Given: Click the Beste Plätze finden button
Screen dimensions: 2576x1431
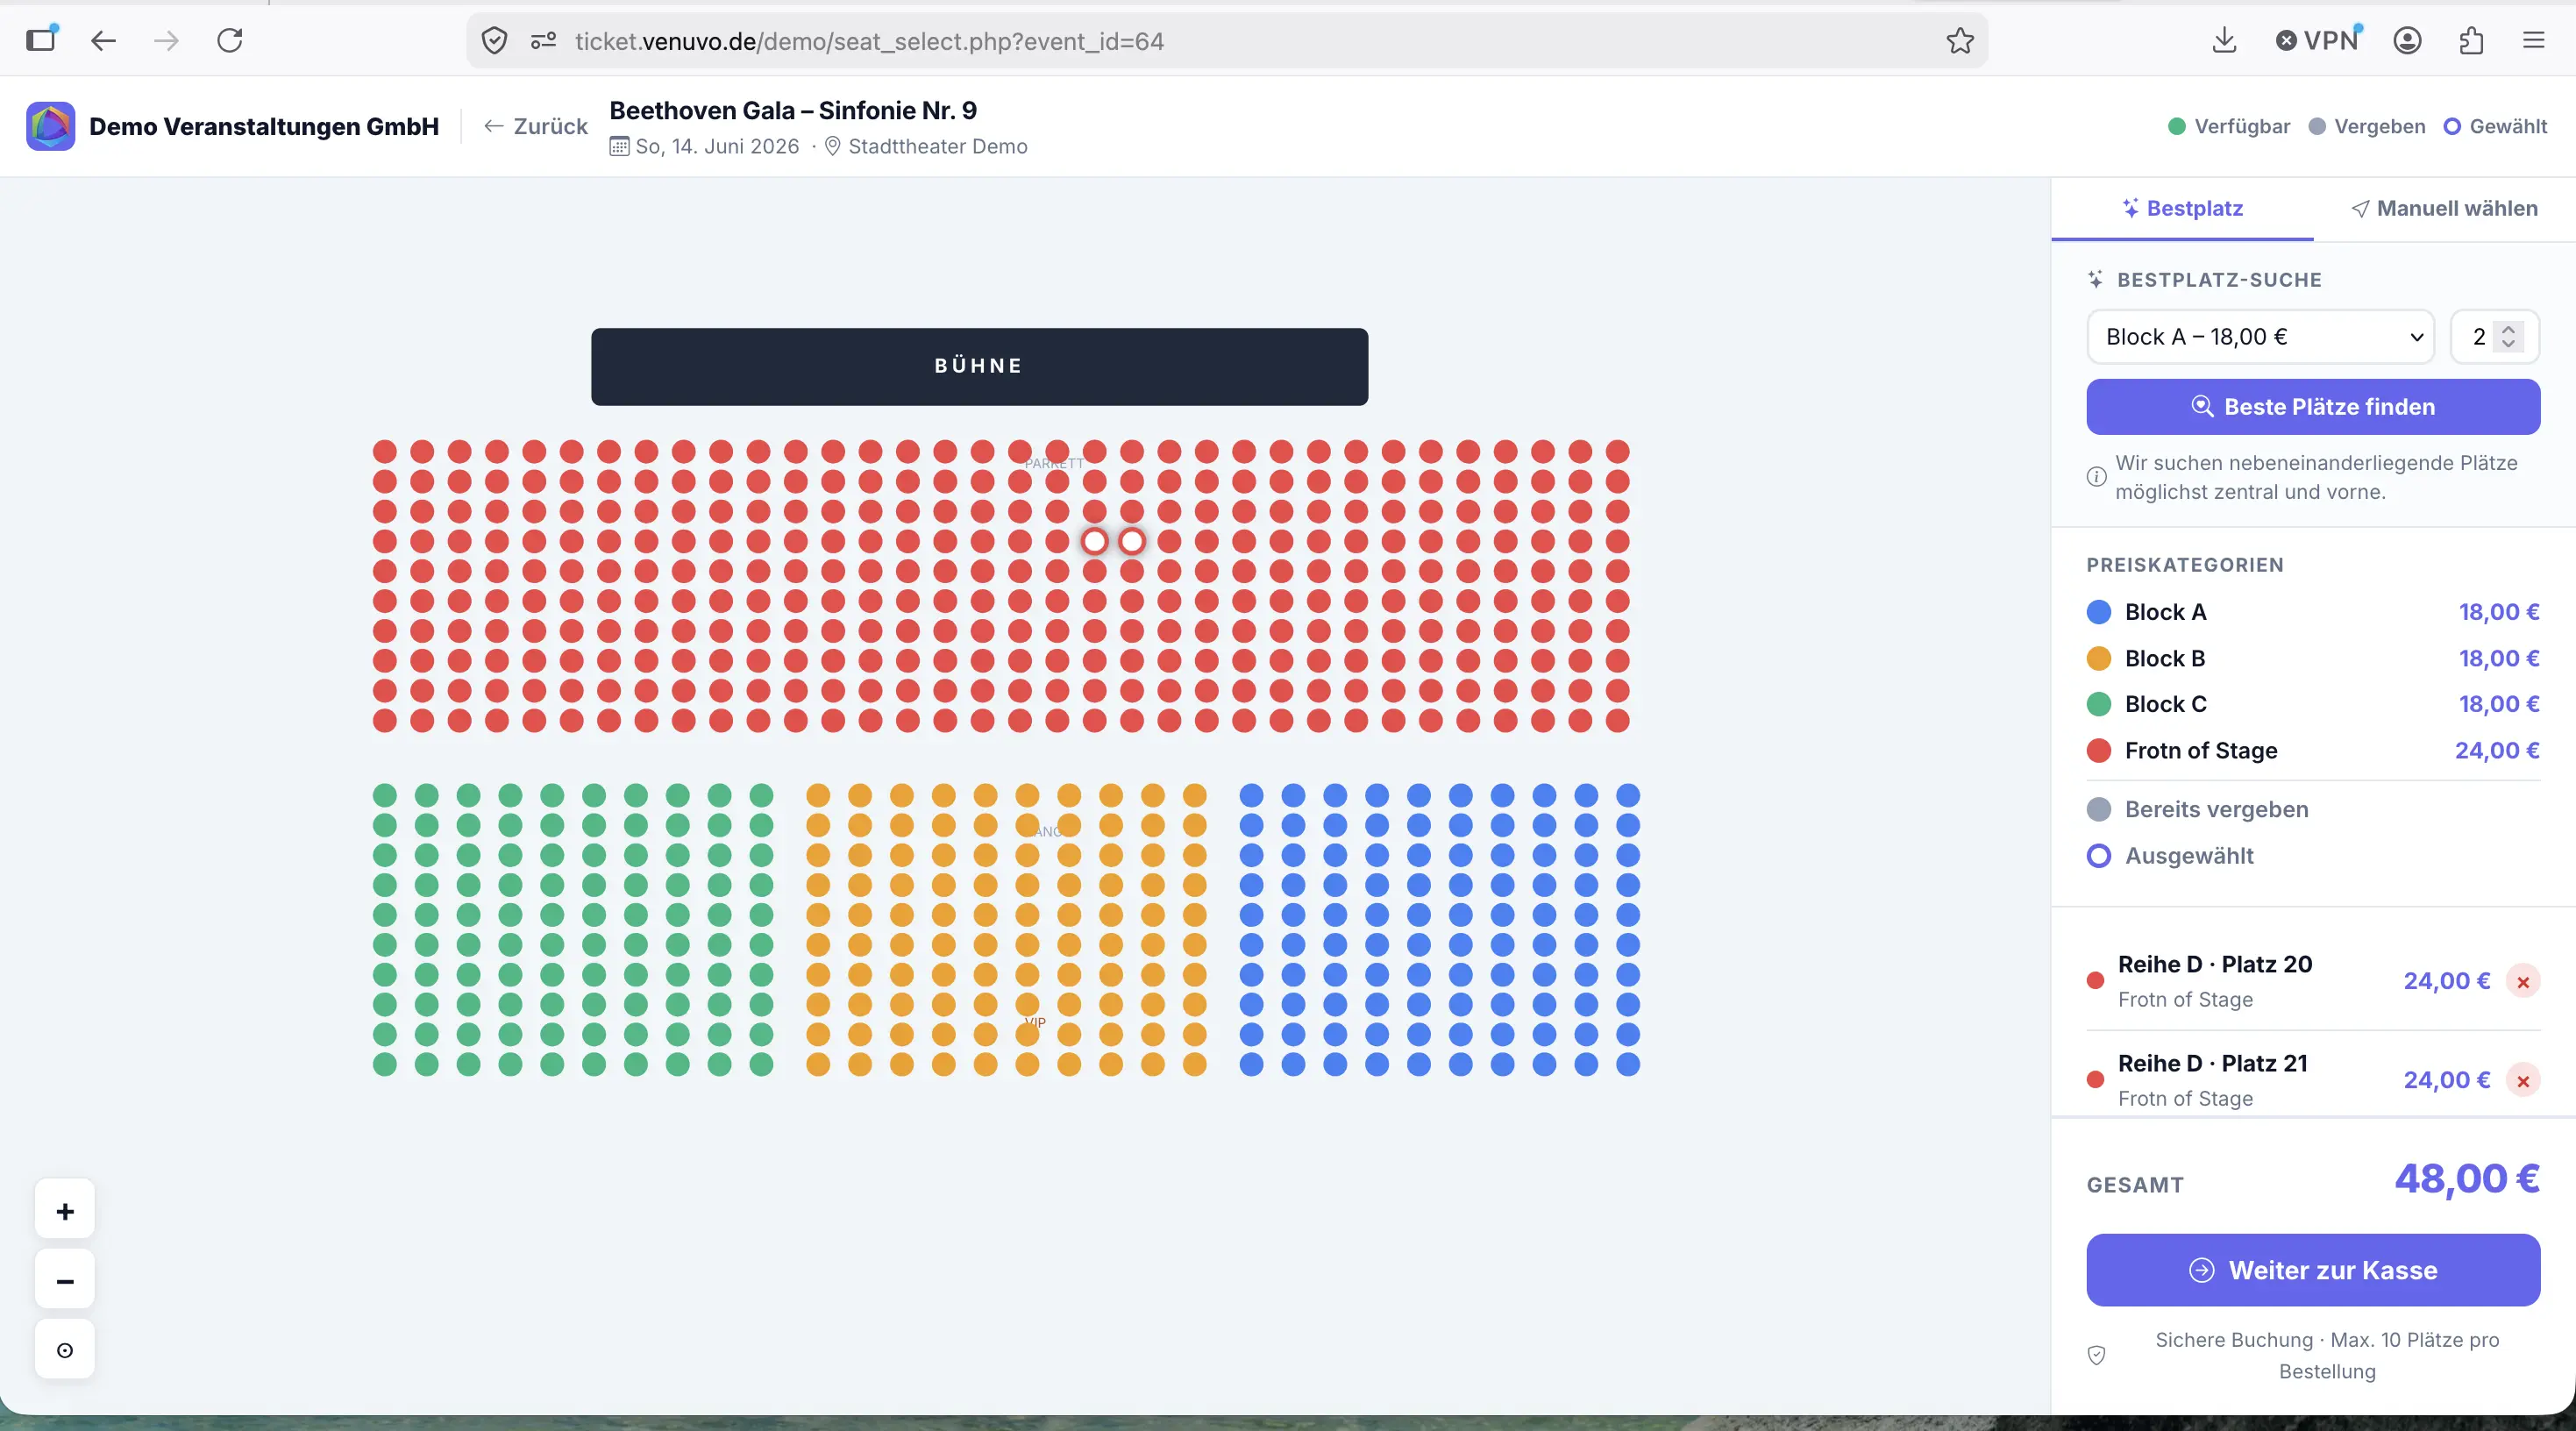Looking at the screenshot, I should [2313, 407].
